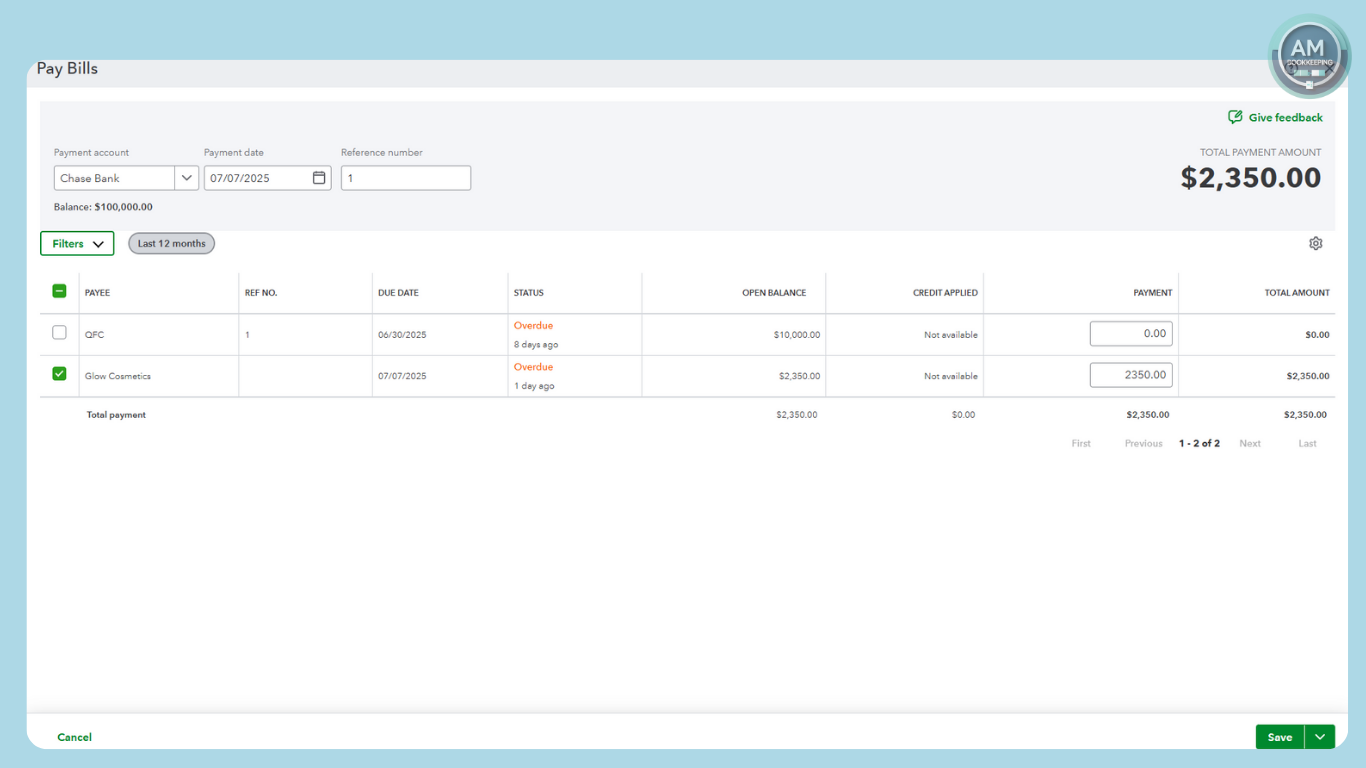Uncheck the Glow Cosmetics bill checkbox
This screenshot has width=1366, height=768.
59,374
